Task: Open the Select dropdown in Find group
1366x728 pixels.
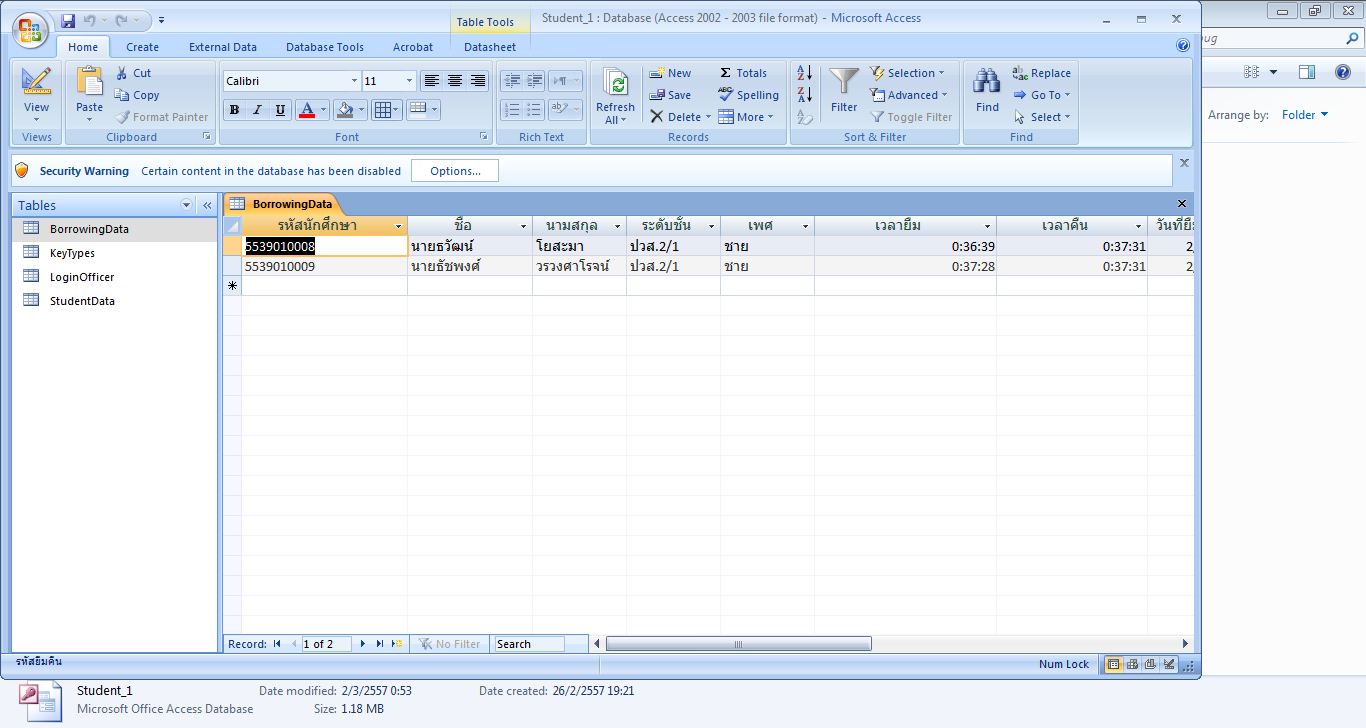Action: [x=1041, y=117]
